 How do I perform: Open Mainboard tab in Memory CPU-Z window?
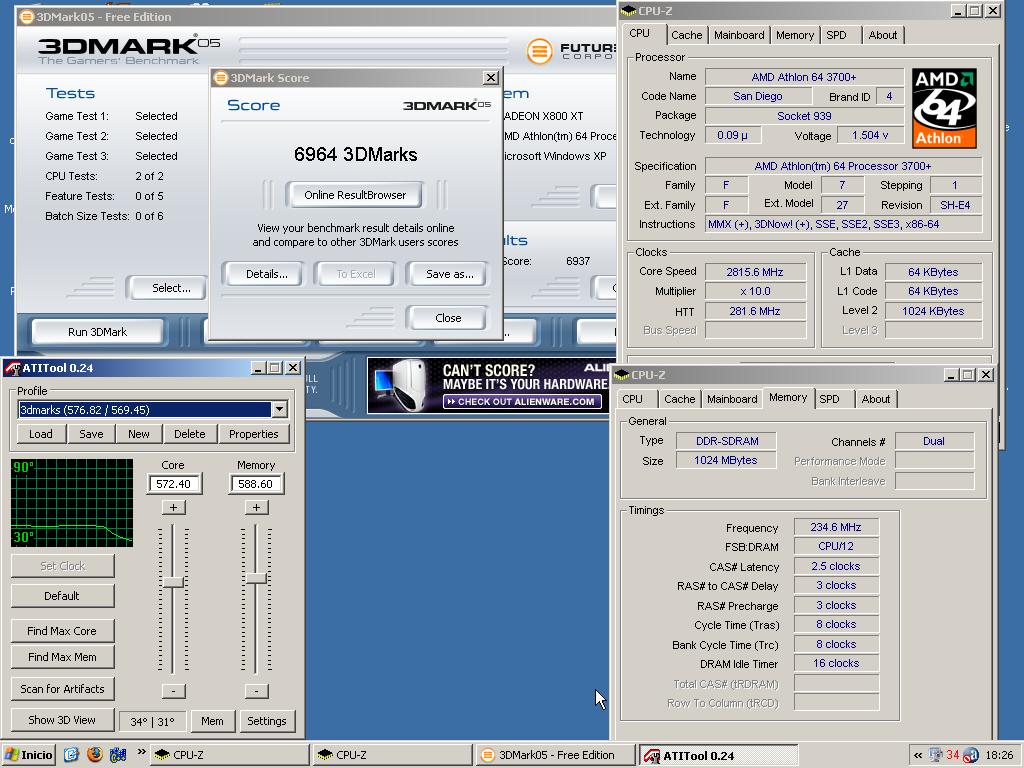pyautogui.click(x=732, y=399)
